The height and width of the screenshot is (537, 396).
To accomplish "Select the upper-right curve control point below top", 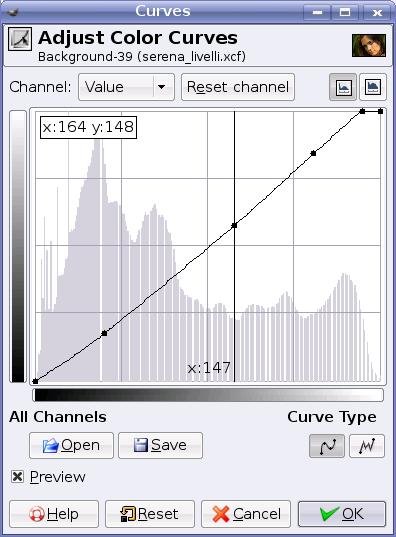I will coord(313,153).
